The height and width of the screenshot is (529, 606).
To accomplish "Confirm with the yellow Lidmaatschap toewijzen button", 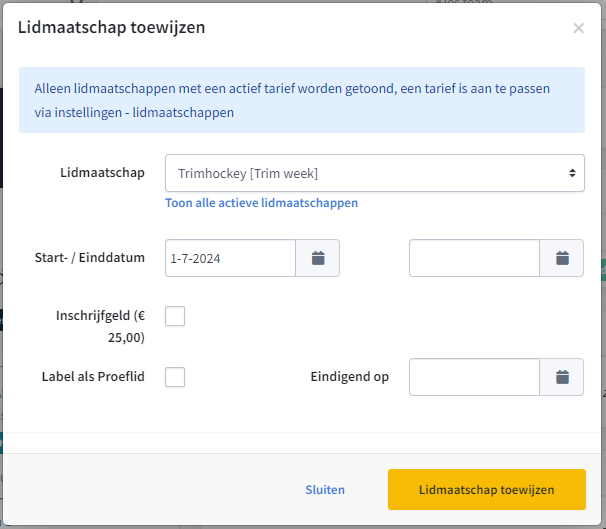I will pos(487,490).
